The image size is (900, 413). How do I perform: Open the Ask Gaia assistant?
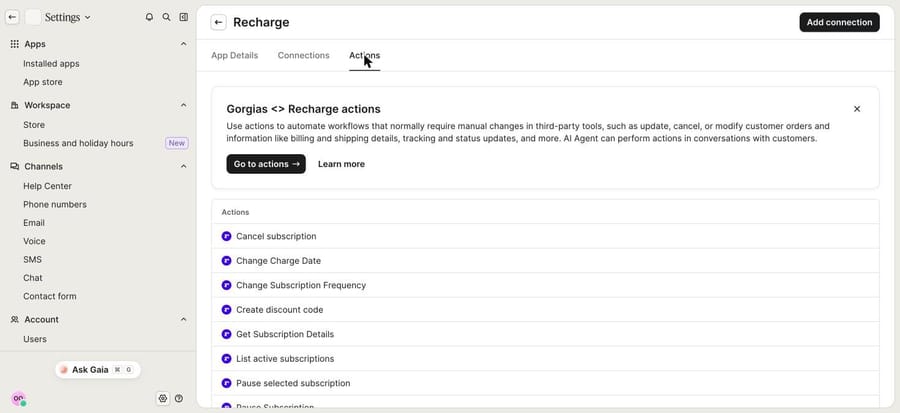click(98, 370)
